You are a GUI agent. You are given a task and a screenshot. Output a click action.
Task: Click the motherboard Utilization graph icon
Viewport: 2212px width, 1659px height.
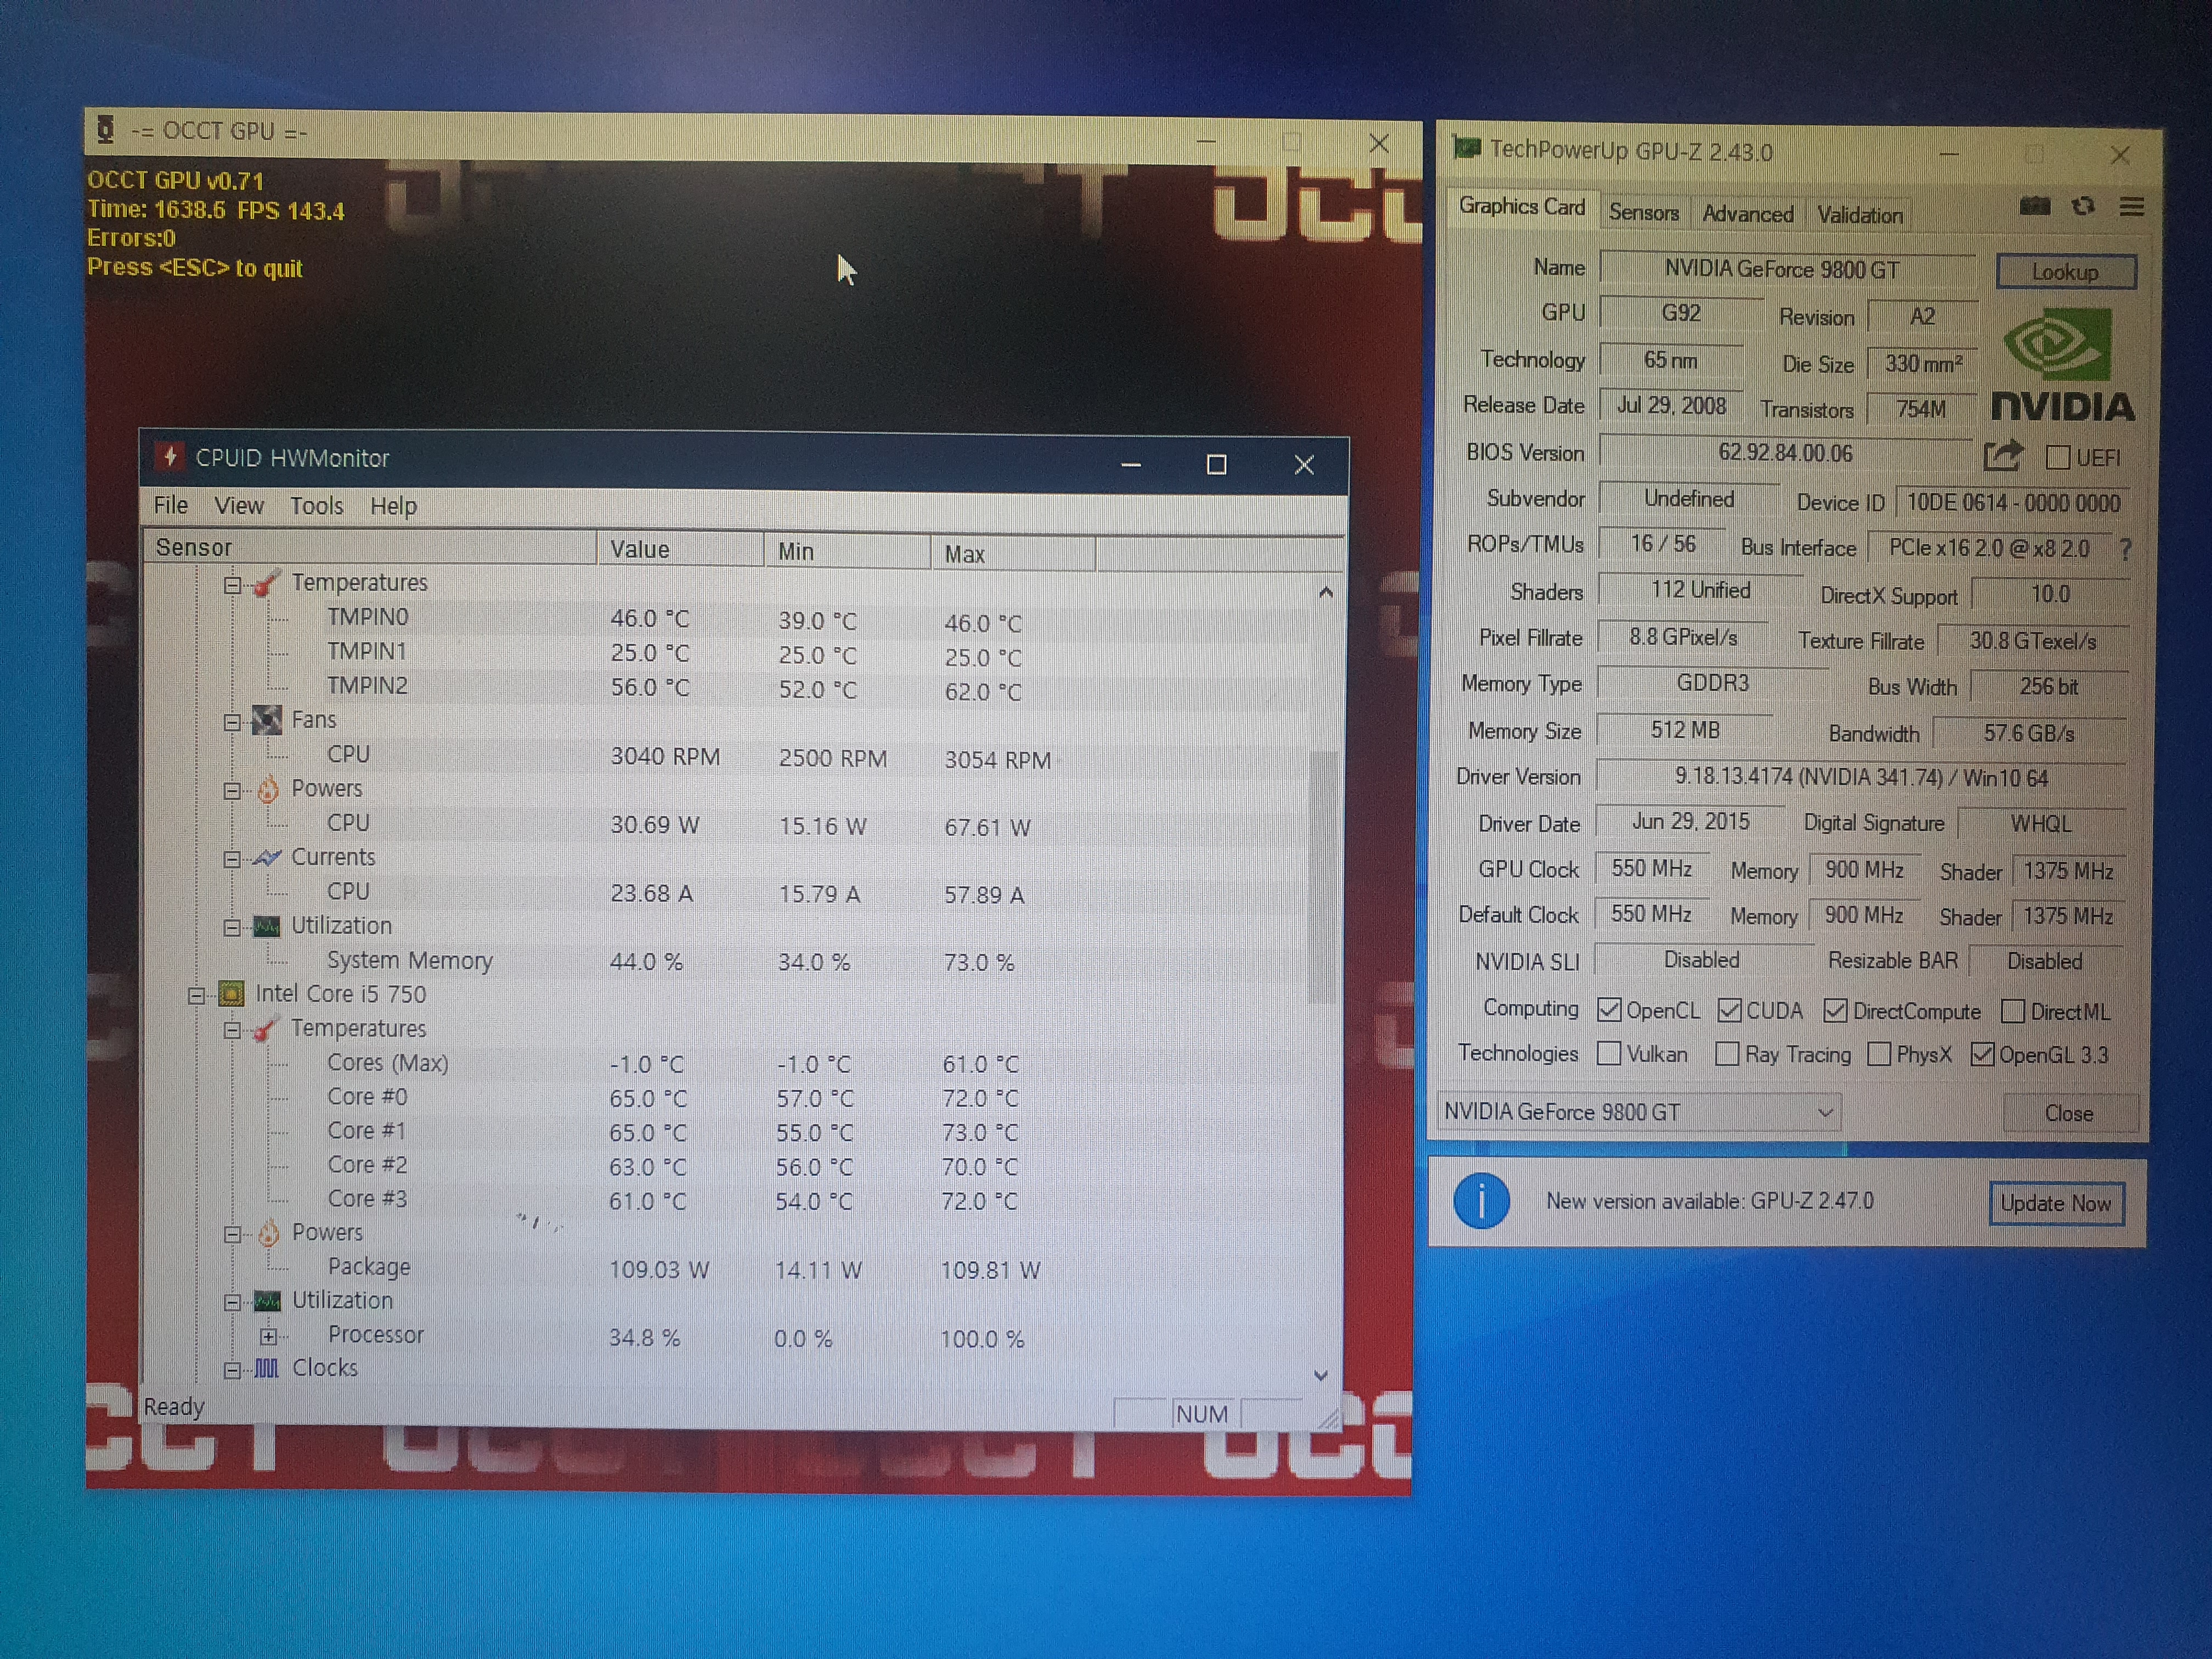coord(266,926)
